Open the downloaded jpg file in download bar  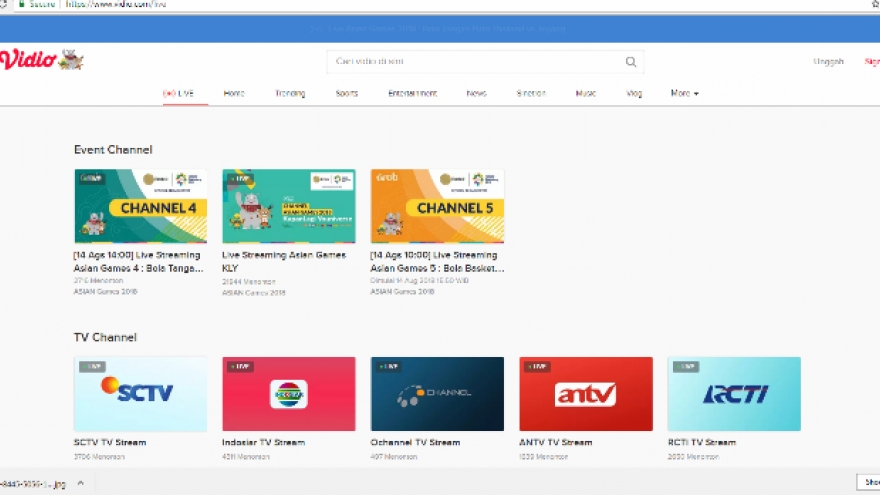tap(33, 484)
